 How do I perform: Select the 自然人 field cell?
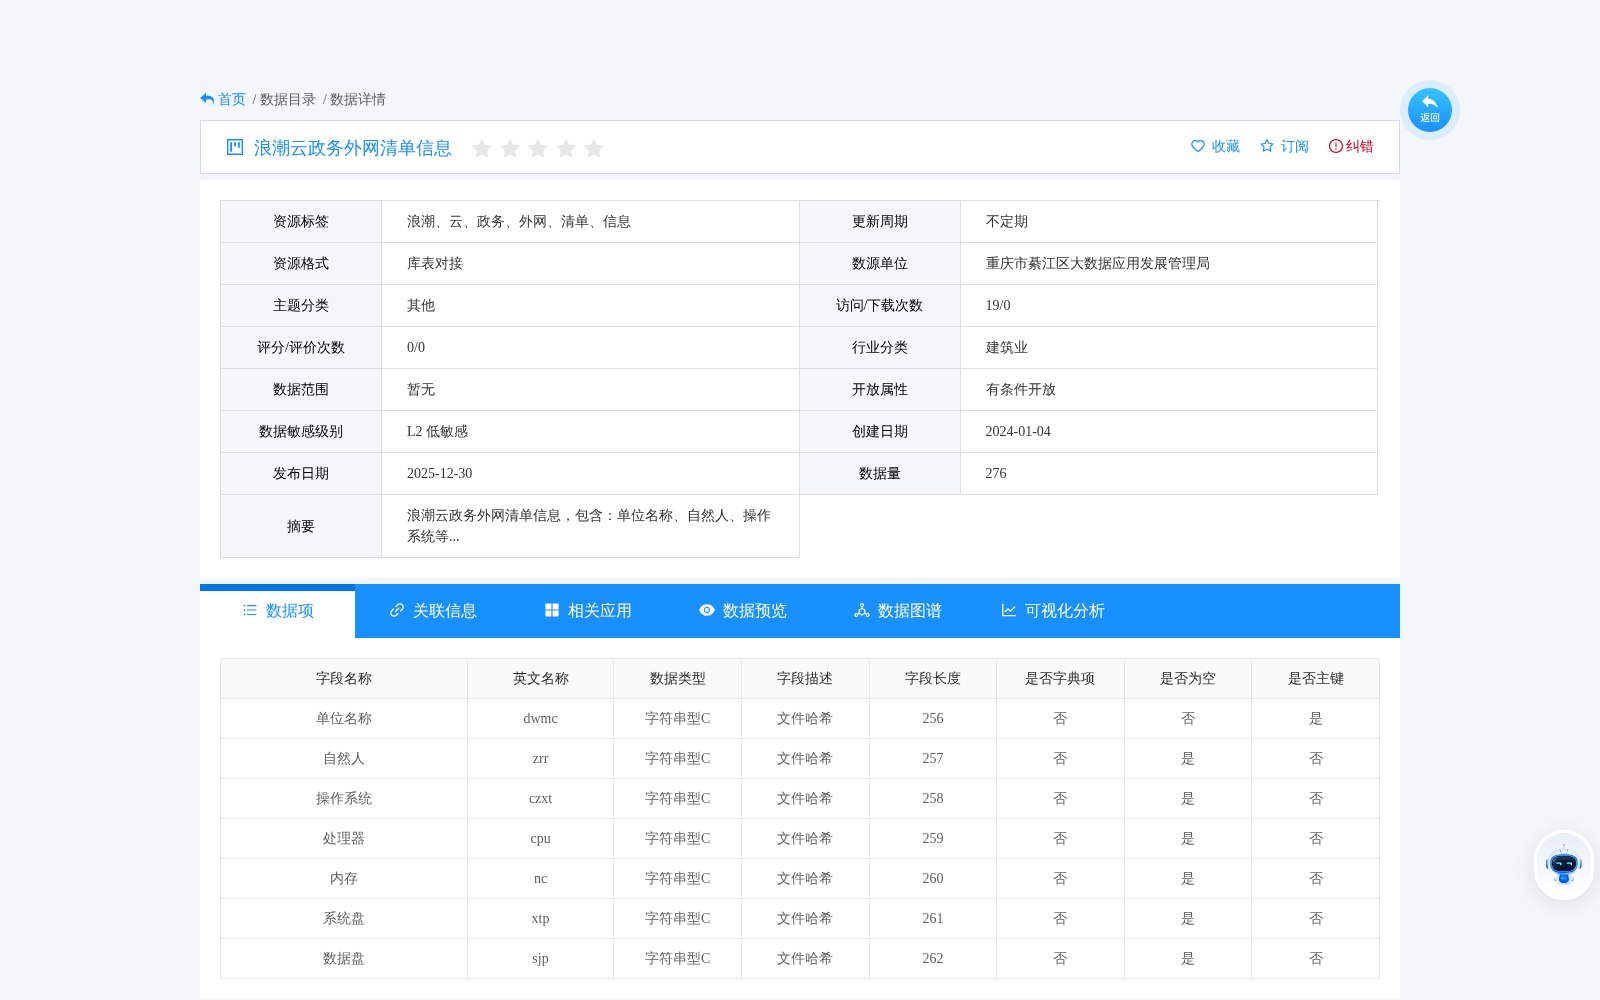click(x=344, y=758)
